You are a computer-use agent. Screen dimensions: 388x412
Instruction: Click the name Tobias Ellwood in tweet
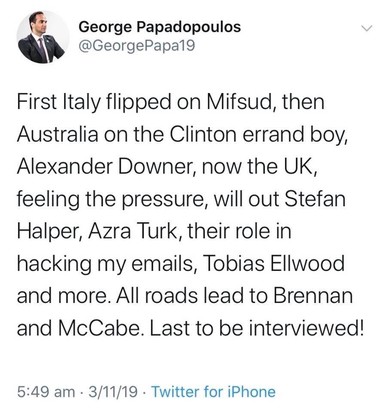point(274,263)
